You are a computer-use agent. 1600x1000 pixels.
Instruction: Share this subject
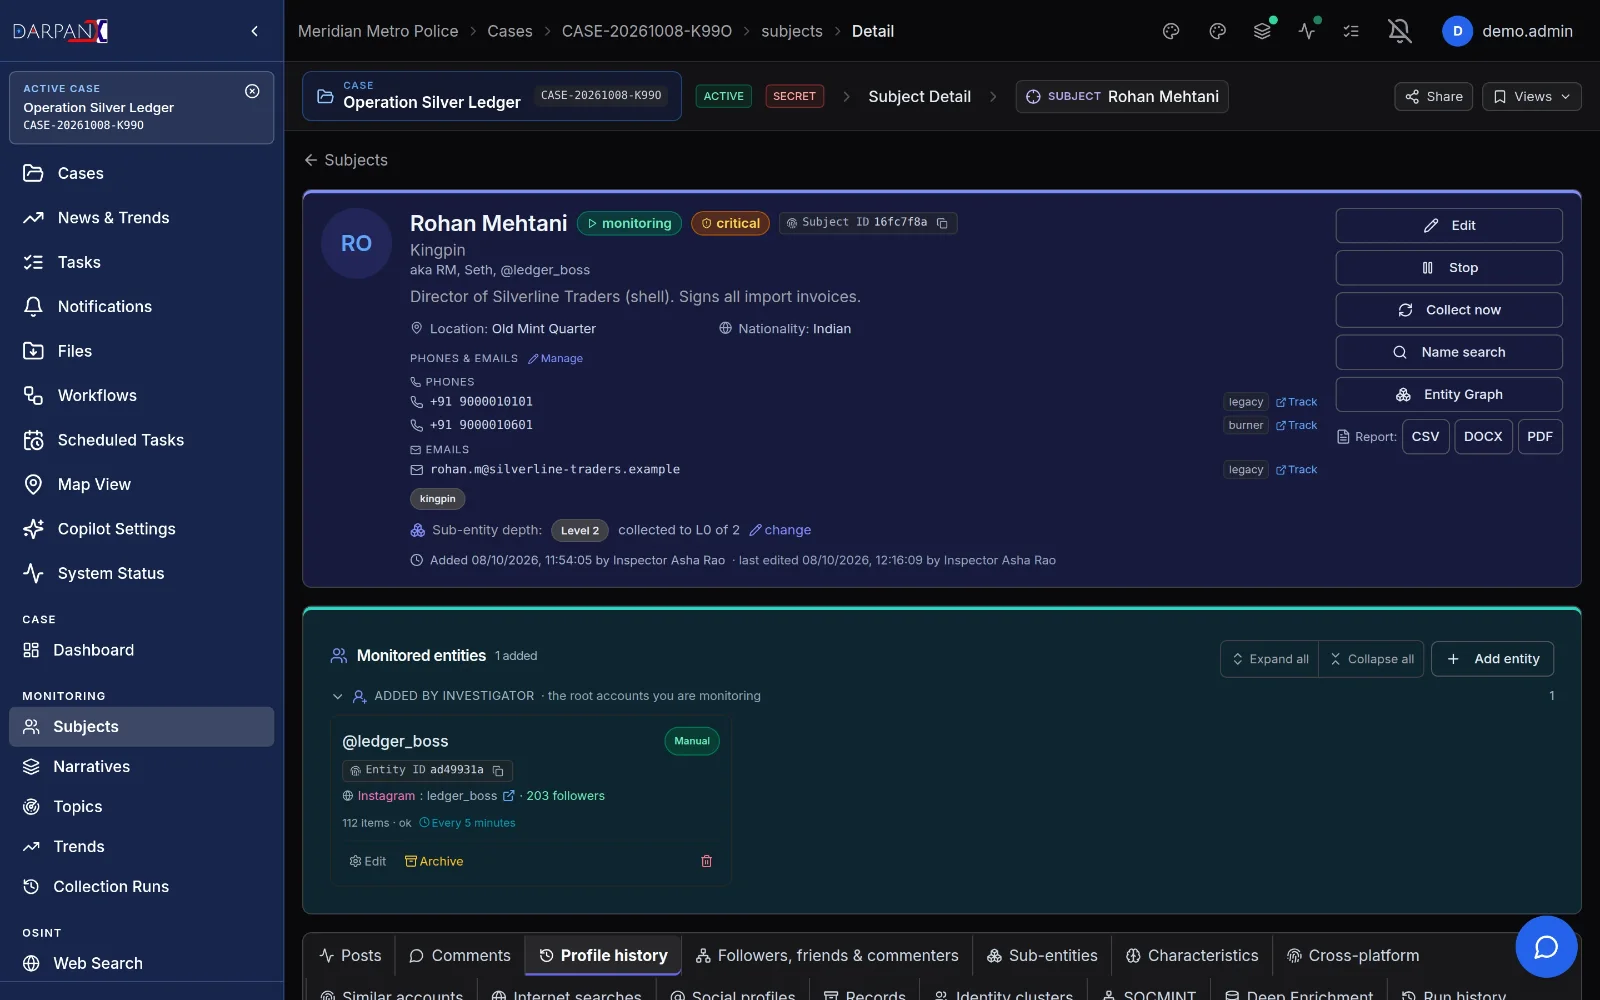click(1433, 97)
